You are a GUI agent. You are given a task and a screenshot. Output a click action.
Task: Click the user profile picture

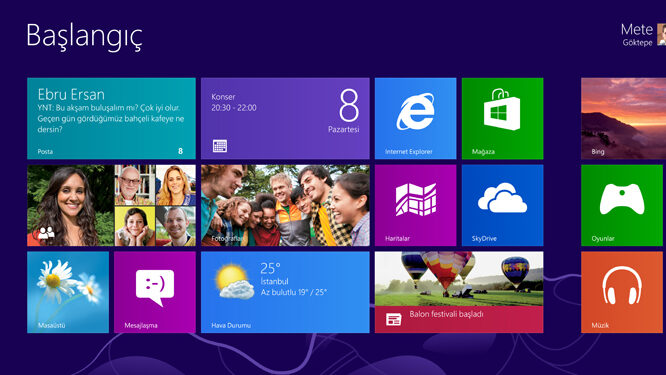coord(661,34)
